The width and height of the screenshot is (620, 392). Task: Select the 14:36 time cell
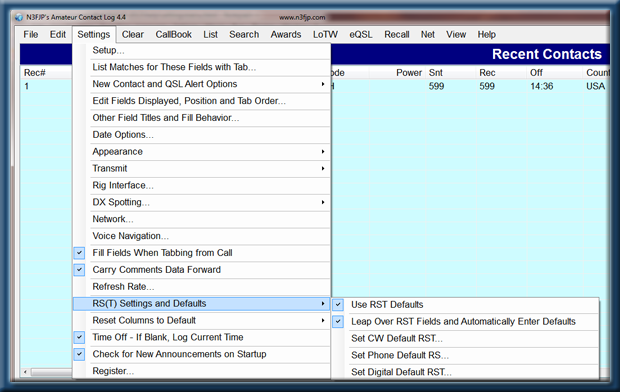pyautogui.click(x=542, y=86)
